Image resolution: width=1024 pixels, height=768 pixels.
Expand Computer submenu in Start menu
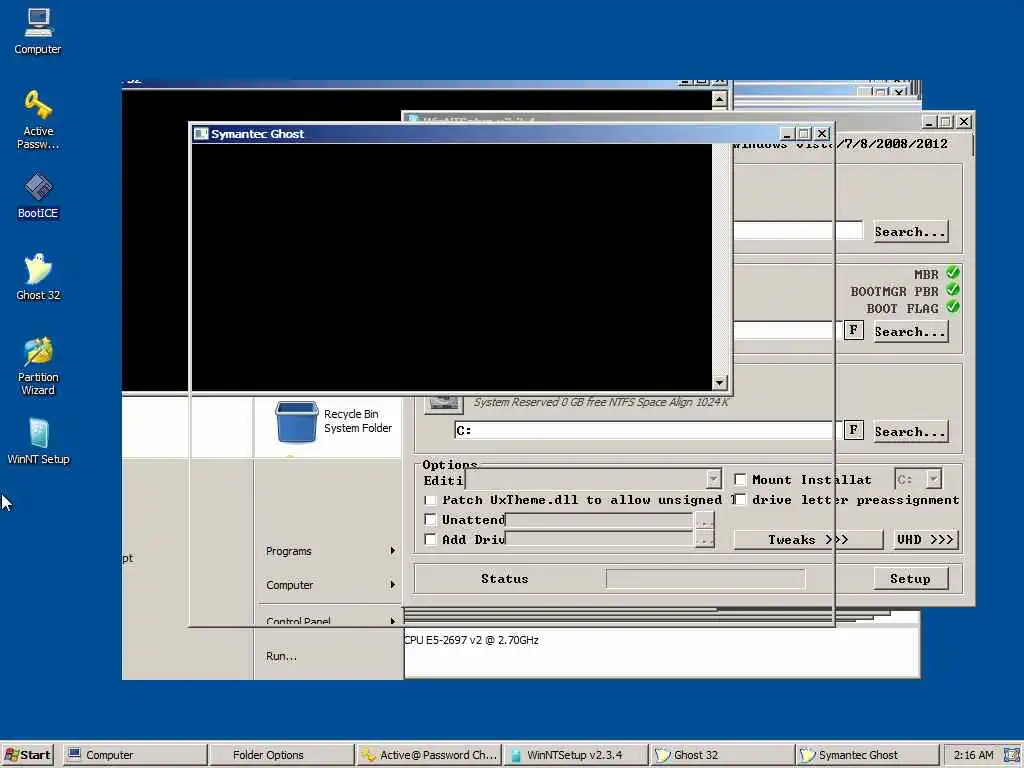click(x=330, y=585)
